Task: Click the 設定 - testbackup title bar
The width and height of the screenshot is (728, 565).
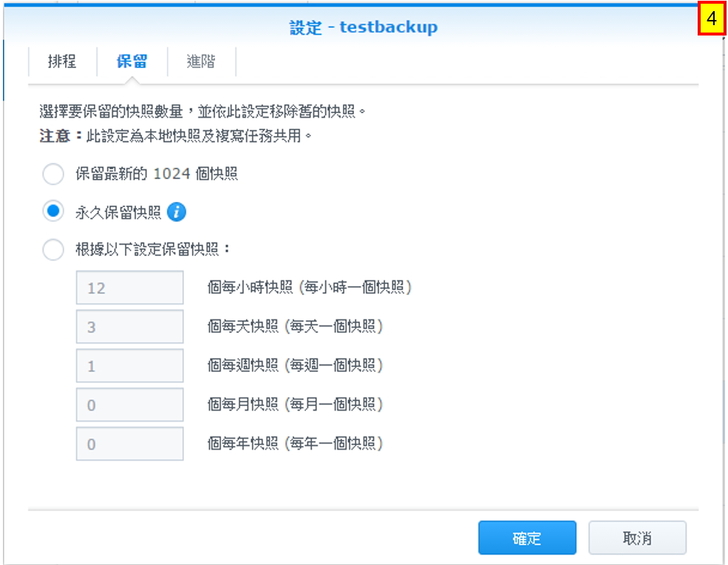Action: pos(364,27)
